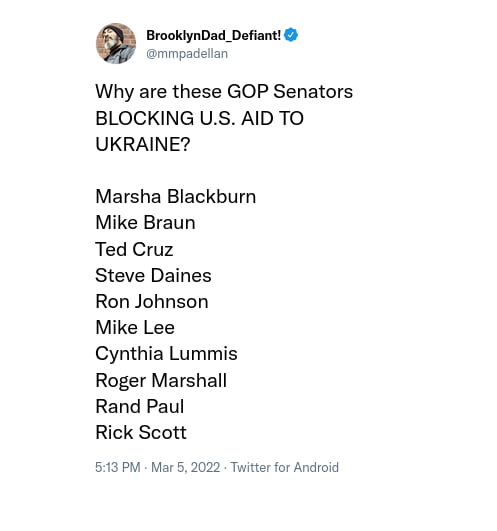Click the name Roger Marshall
The height and width of the screenshot is (531, 497).
pyautogui.click(x=161, y=381)
